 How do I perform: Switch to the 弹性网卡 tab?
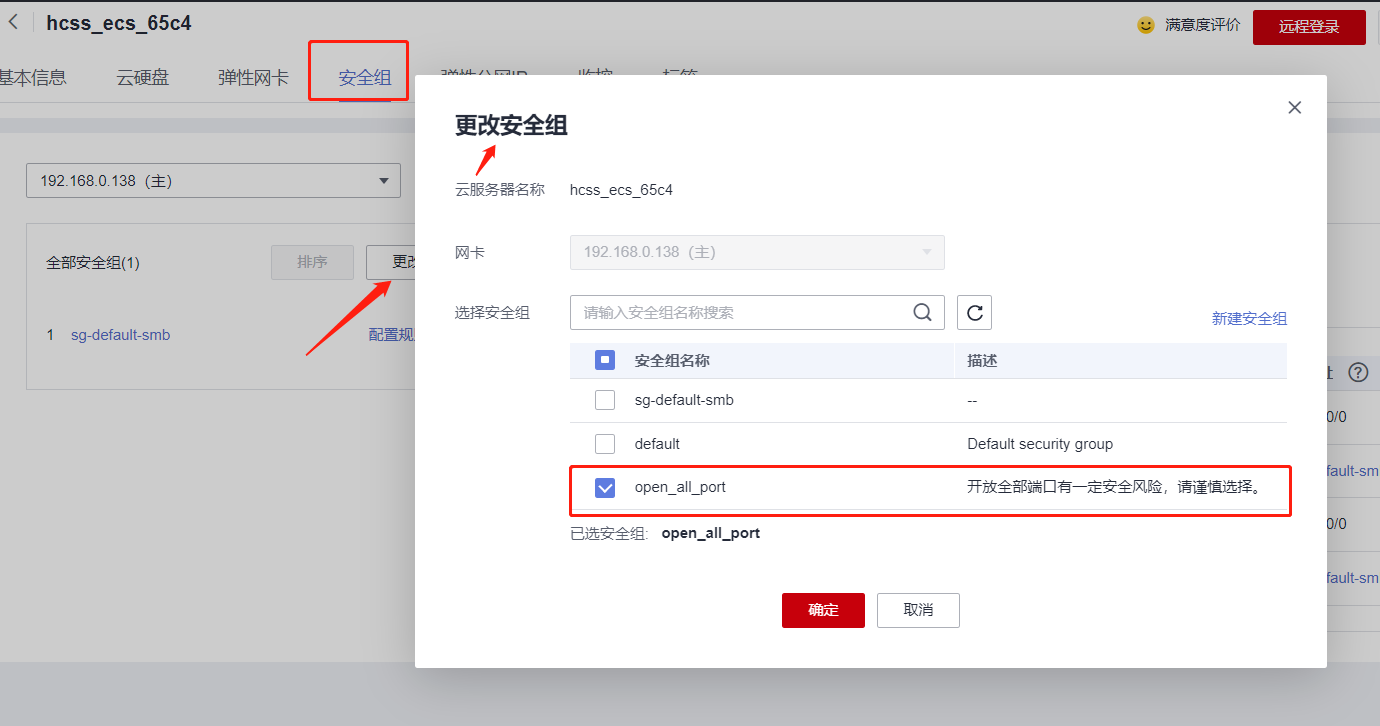tap(253, 78)
